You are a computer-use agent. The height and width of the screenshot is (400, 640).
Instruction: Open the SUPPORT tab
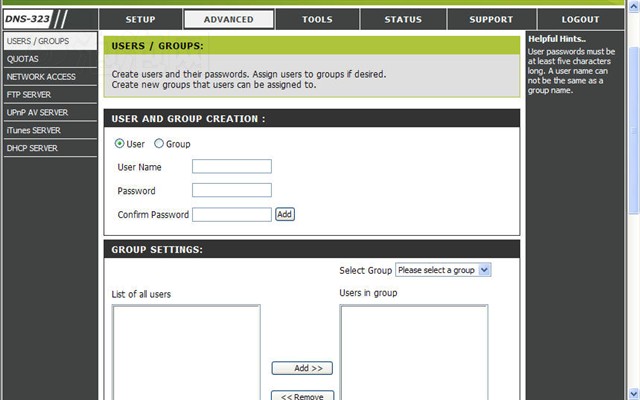point(491,19)
